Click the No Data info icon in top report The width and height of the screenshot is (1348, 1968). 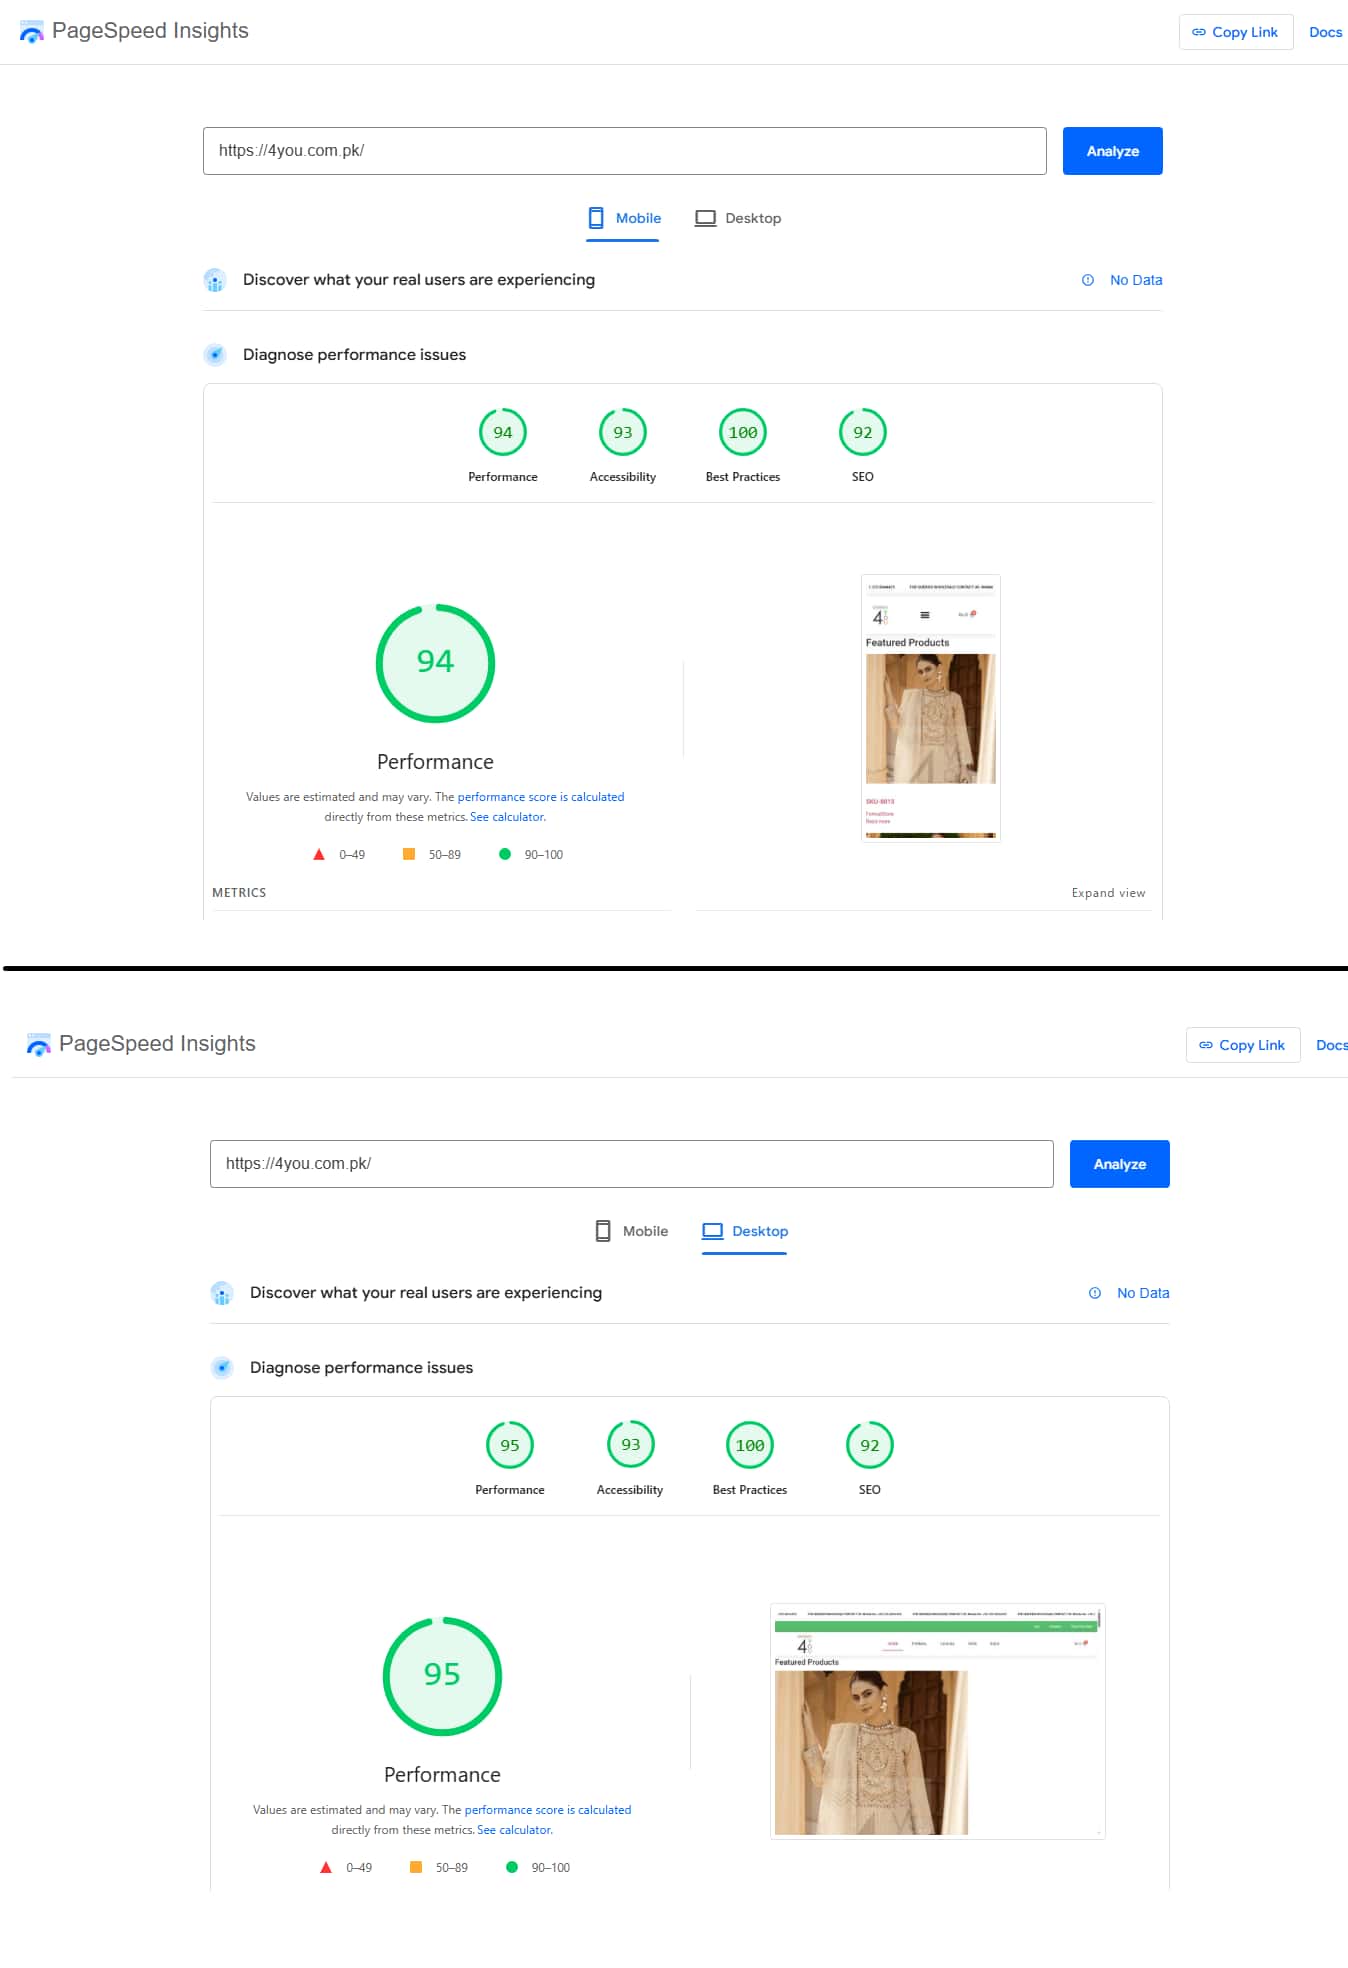1088,280
